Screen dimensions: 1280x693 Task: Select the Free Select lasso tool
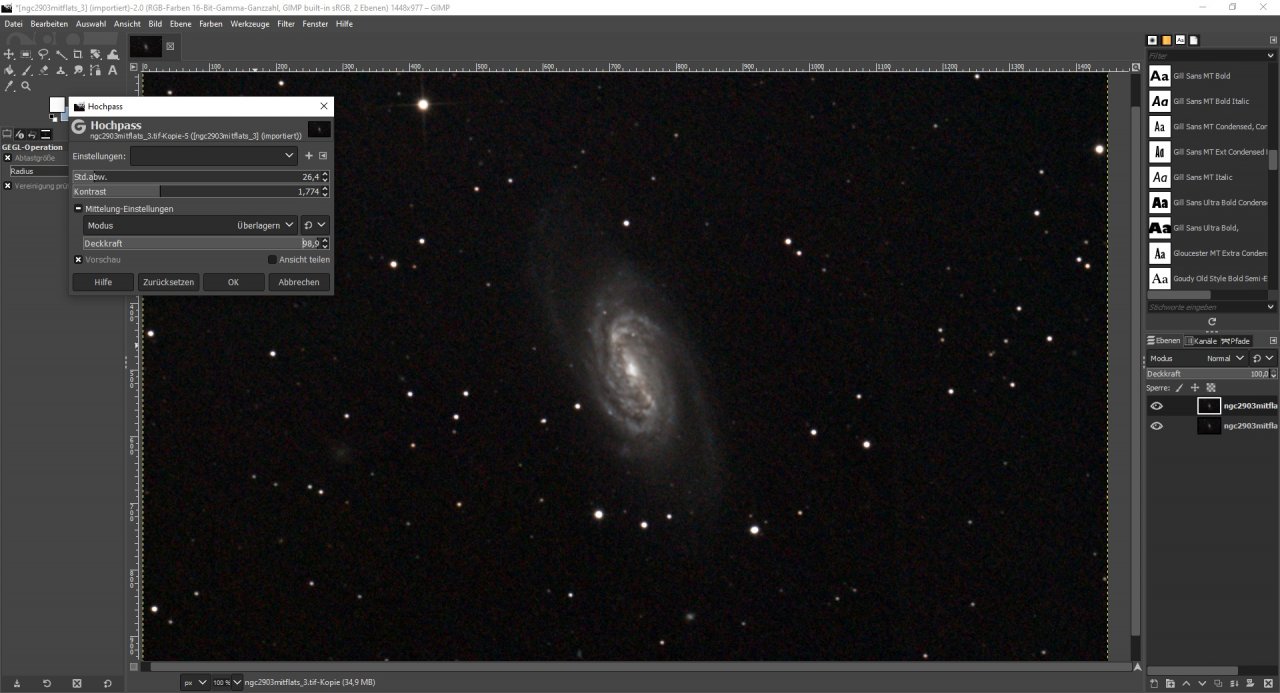coord(44,55)
